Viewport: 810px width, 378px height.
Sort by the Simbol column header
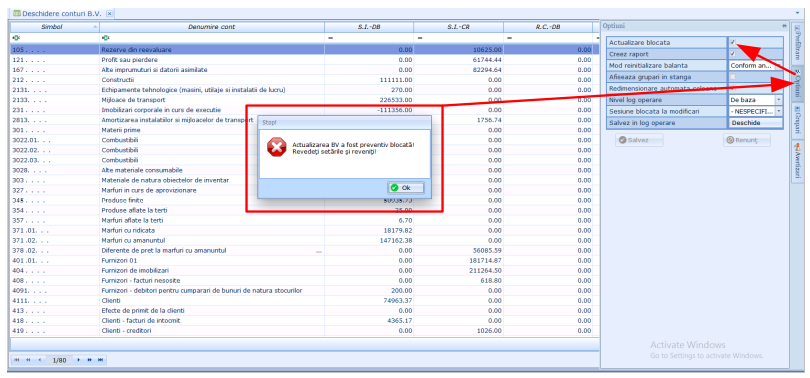coord(55,26)
